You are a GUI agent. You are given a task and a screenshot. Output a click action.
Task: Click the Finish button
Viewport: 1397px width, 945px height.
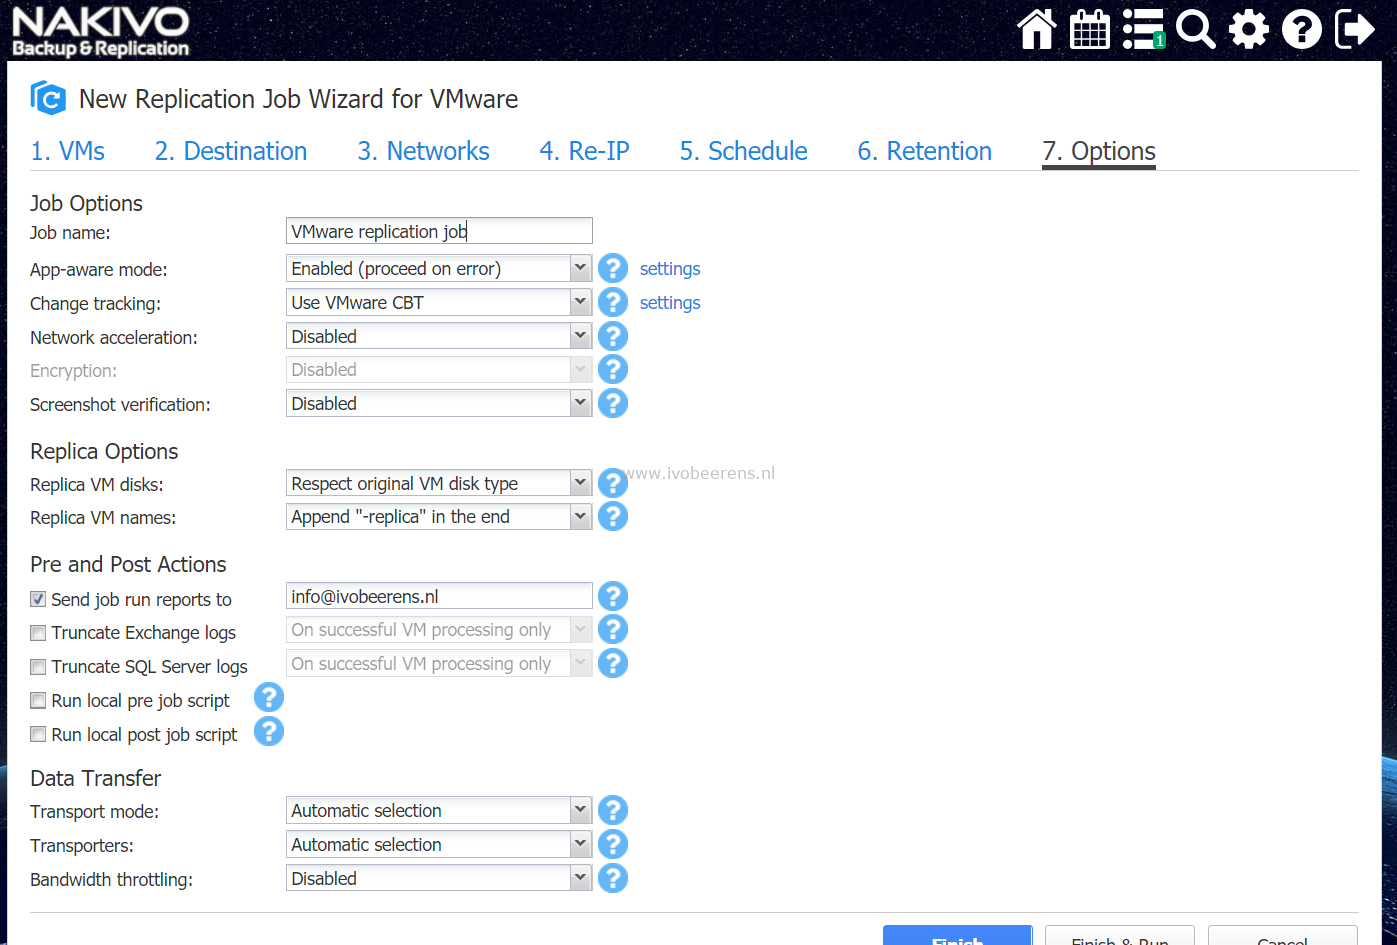click(x=957, y=936)
